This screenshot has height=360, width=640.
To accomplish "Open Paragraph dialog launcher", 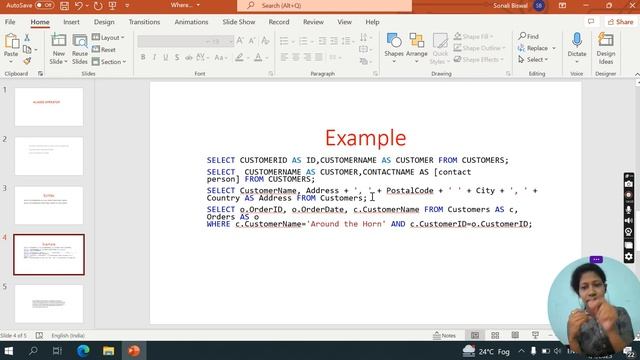I will pyautogui.click(x=375, y=73).
